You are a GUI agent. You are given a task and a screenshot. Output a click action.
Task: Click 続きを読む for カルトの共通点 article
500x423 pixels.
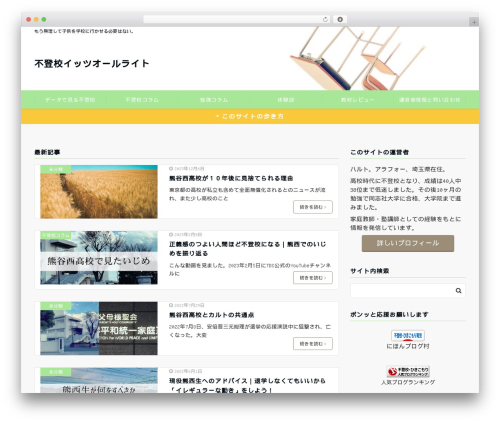pyautogui.click(x=313, y=344)
